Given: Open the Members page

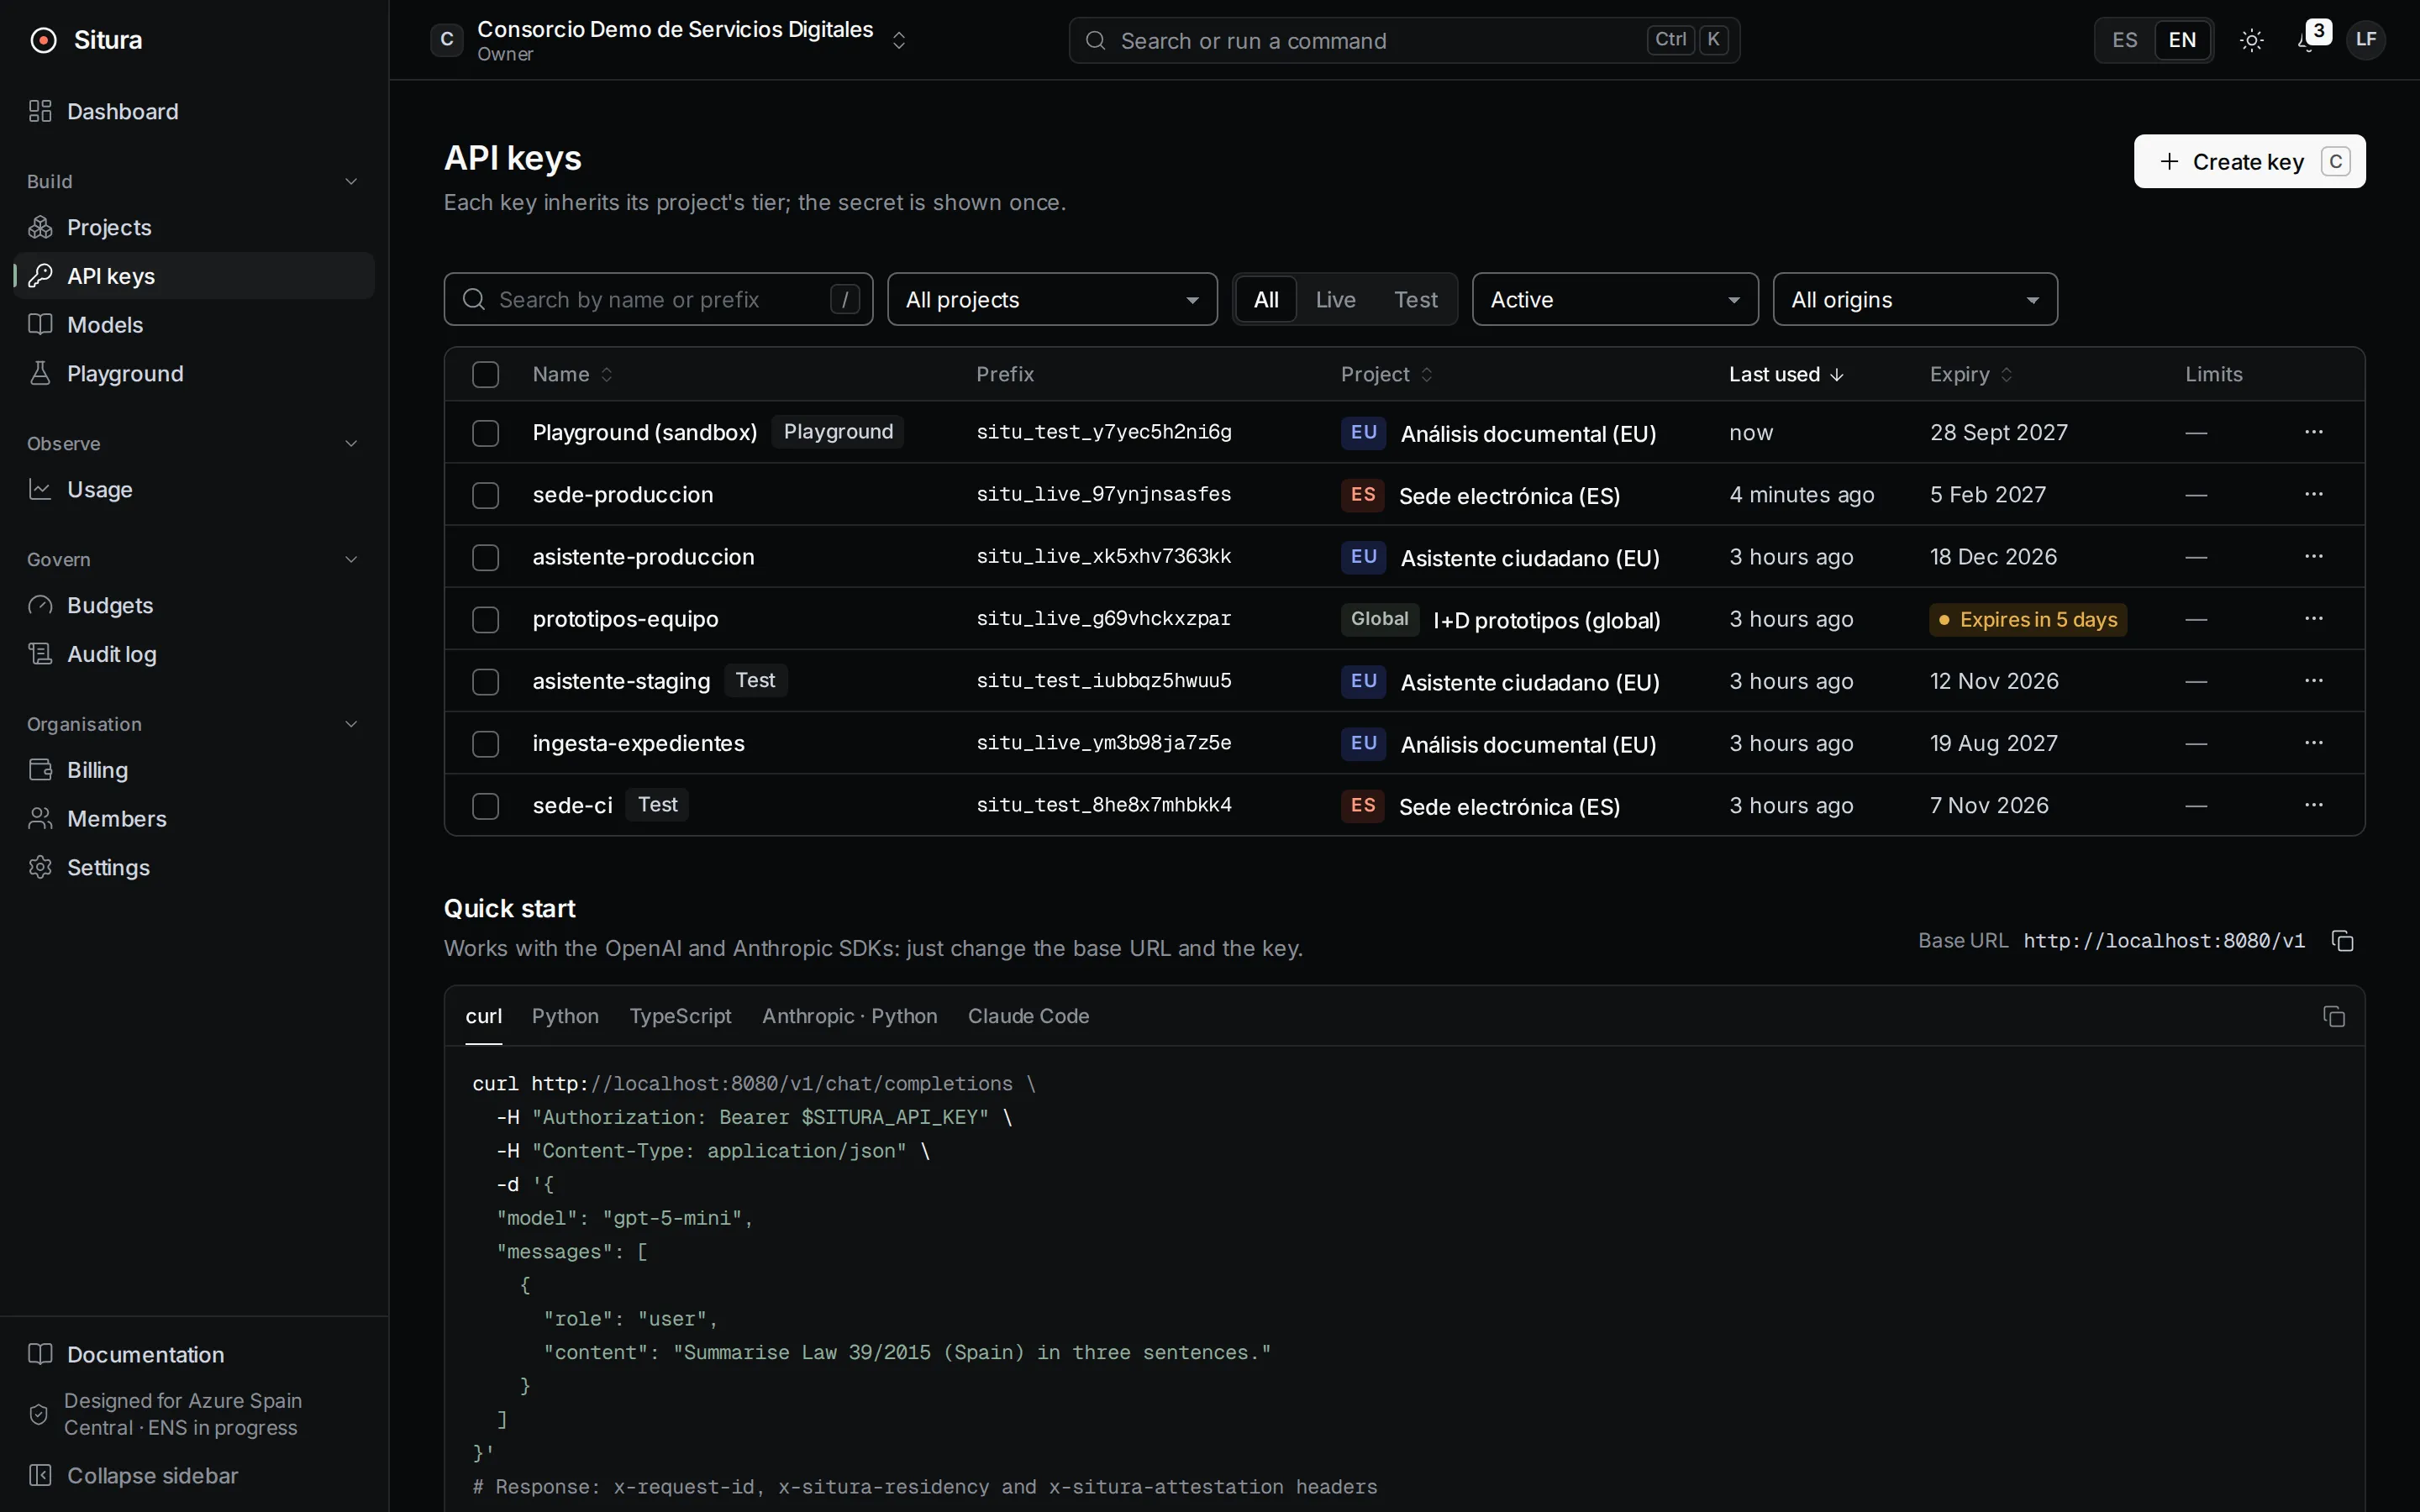Looking at the screenshot, I should [x=194, y=818].
